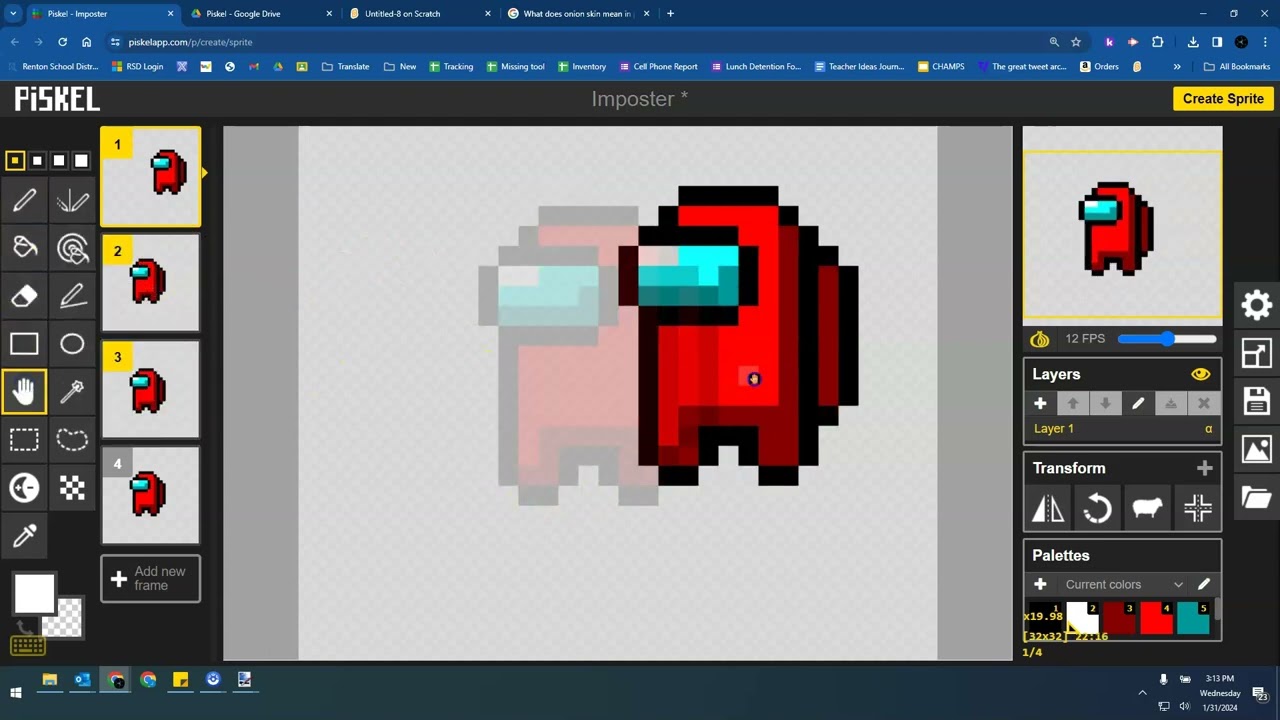Viewport: 1280px width, 720px height.
Task: Choose the smallest pen size
Action: pos(15,160)
